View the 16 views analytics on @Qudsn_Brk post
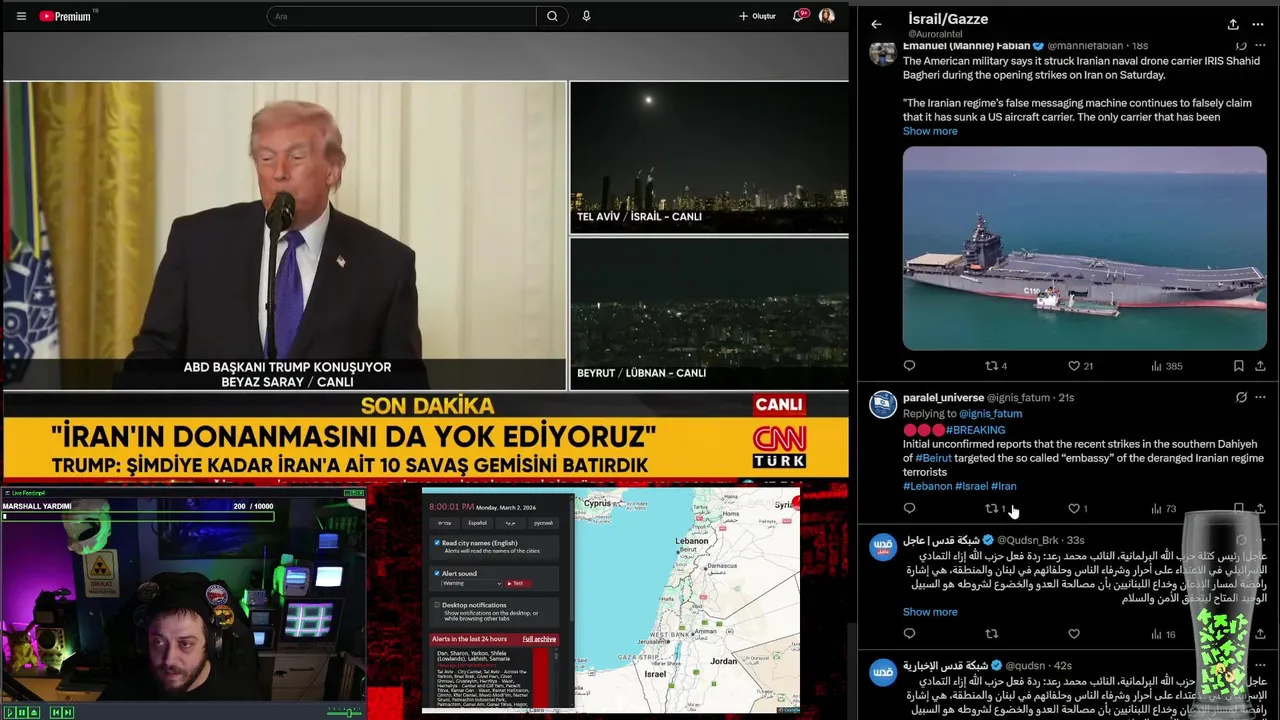1280x720 pixels. tap(1164, 634)
